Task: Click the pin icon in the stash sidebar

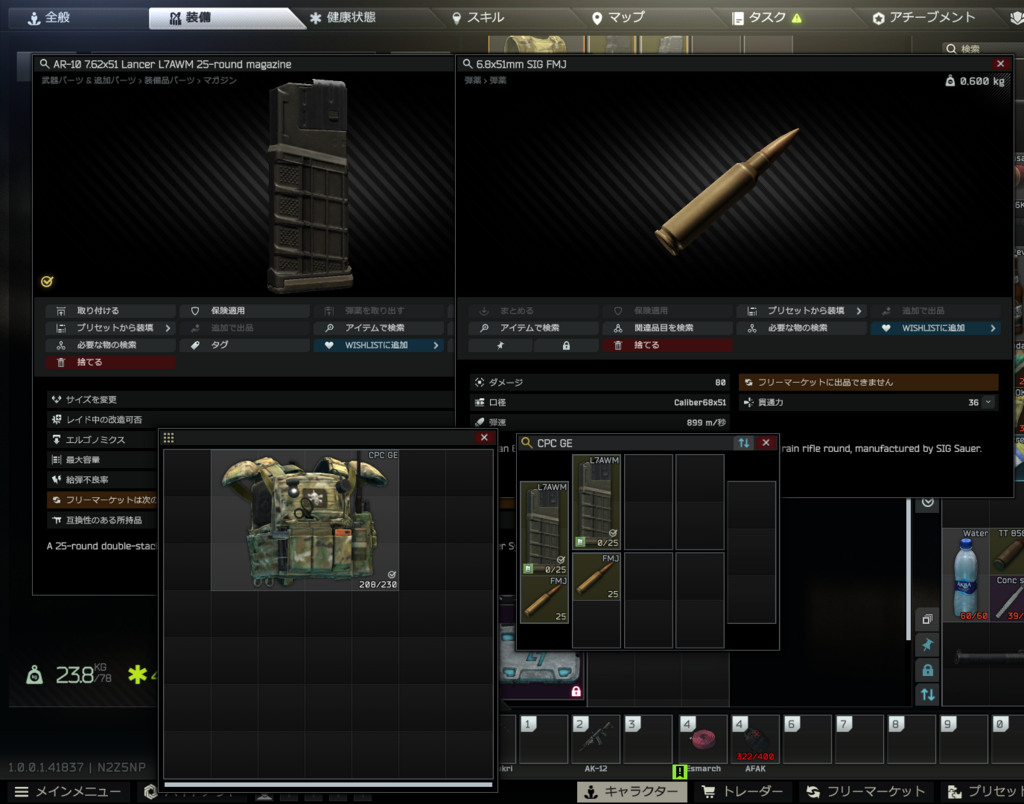Action: (x=927, y=645)
